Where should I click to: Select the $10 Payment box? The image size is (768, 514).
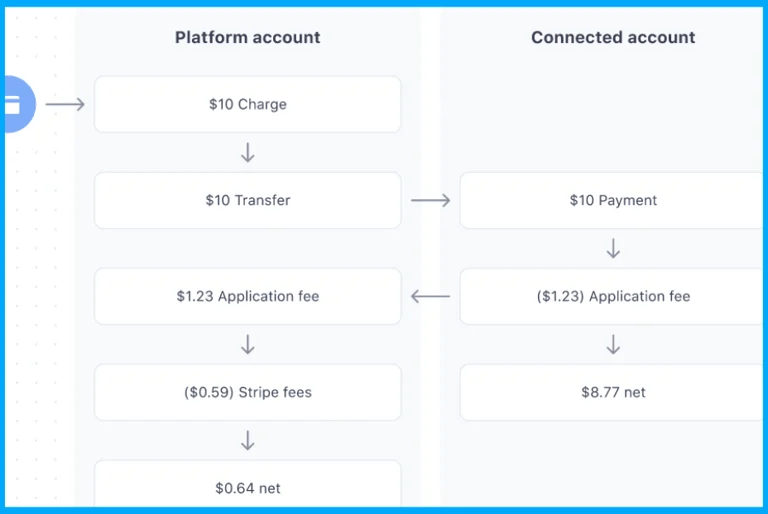click(612, 200)
